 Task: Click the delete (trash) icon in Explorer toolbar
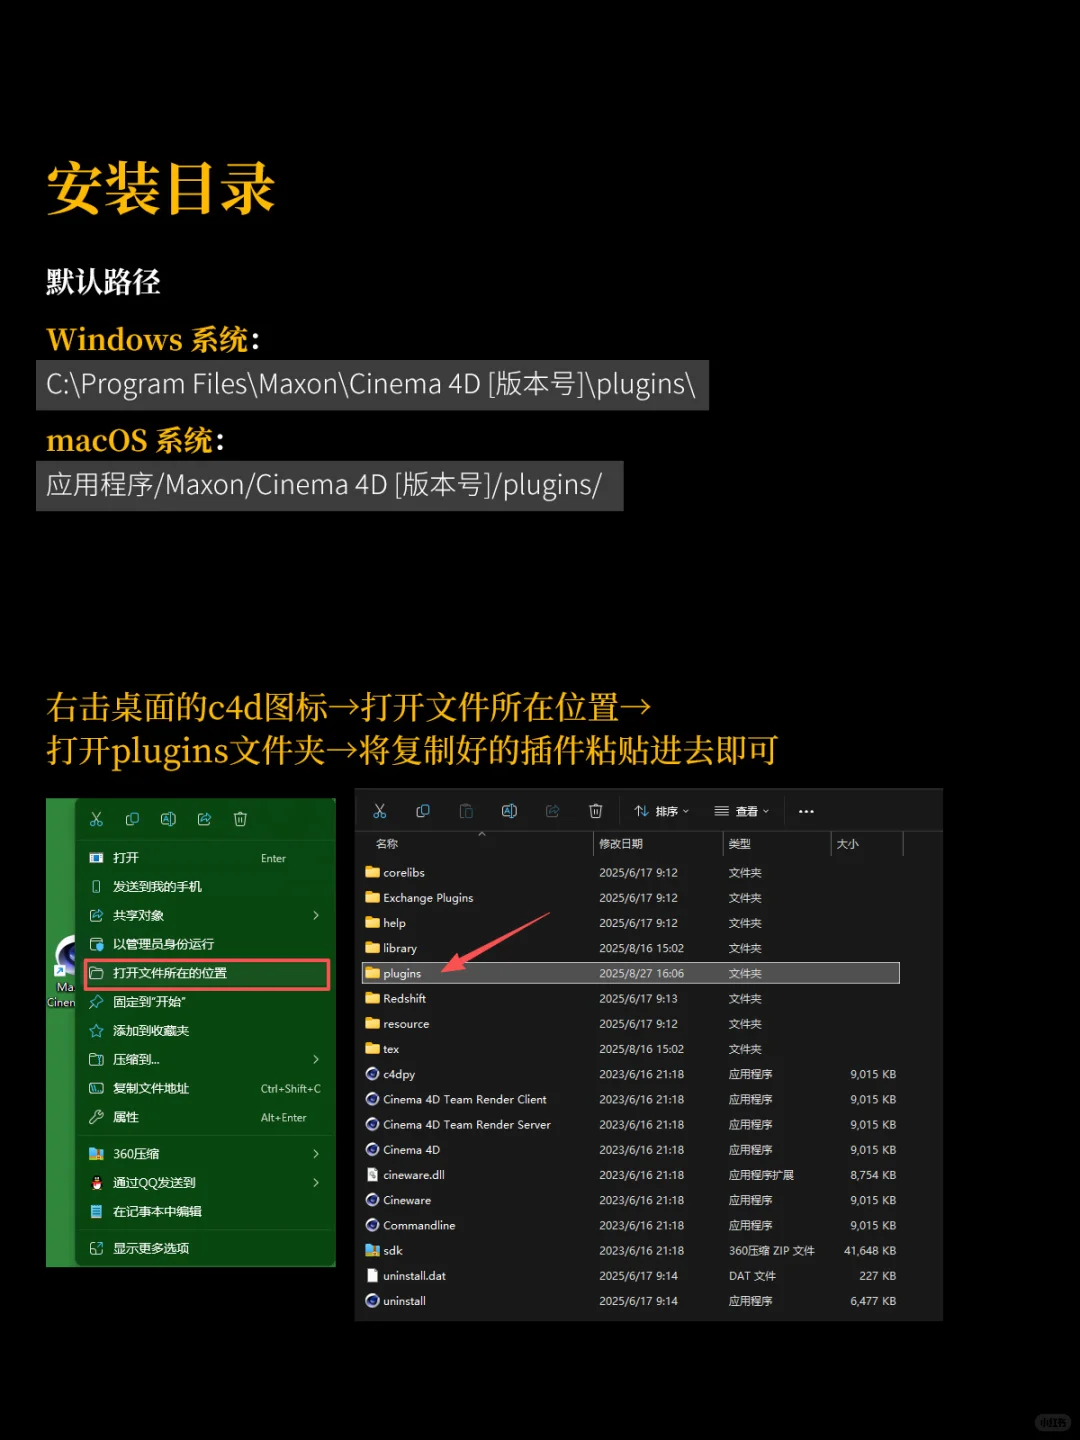tap(596, 810)
